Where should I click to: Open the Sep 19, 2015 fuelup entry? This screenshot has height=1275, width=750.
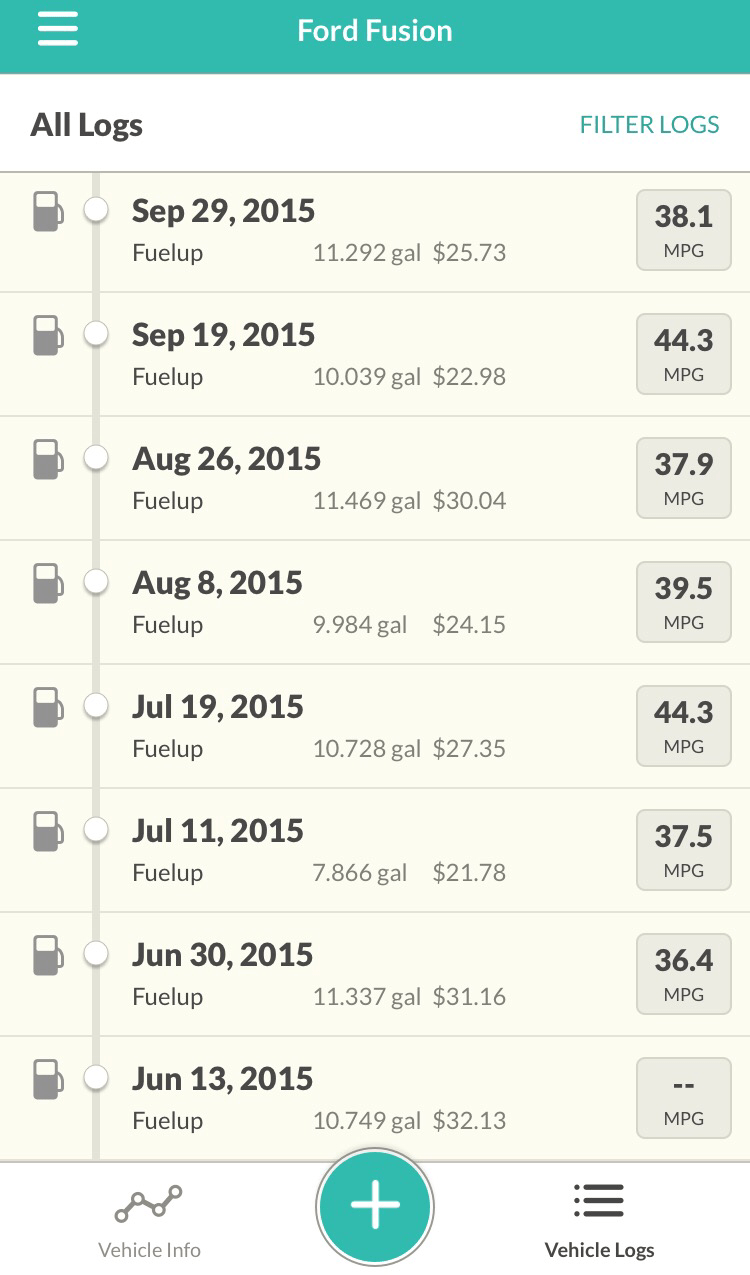click(x=320, y=354)
